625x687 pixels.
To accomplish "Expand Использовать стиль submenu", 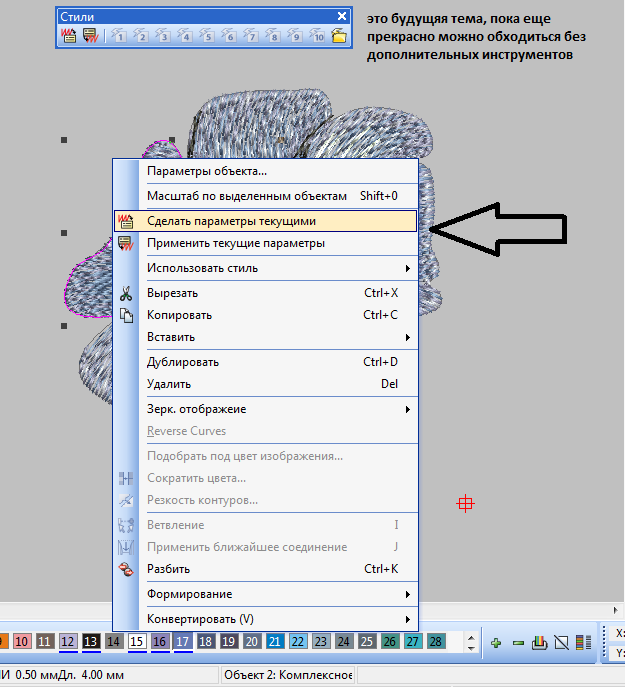I will pos(266,268).
